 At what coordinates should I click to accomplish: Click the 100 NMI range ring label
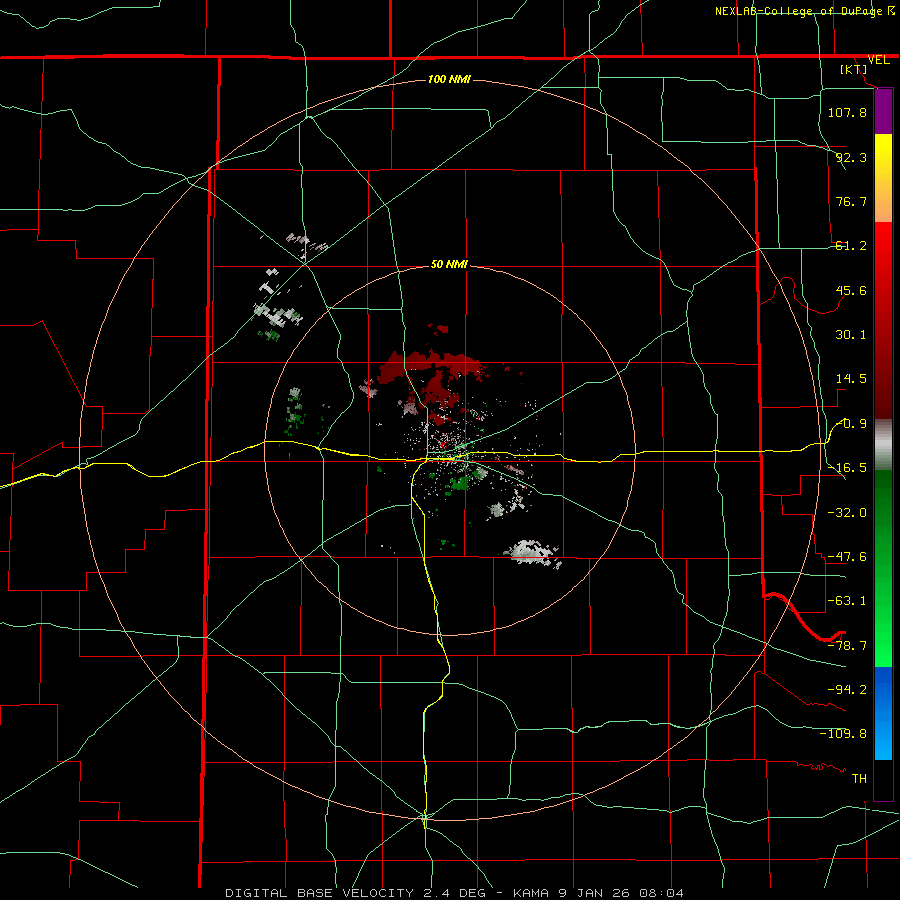coord(449,79)
